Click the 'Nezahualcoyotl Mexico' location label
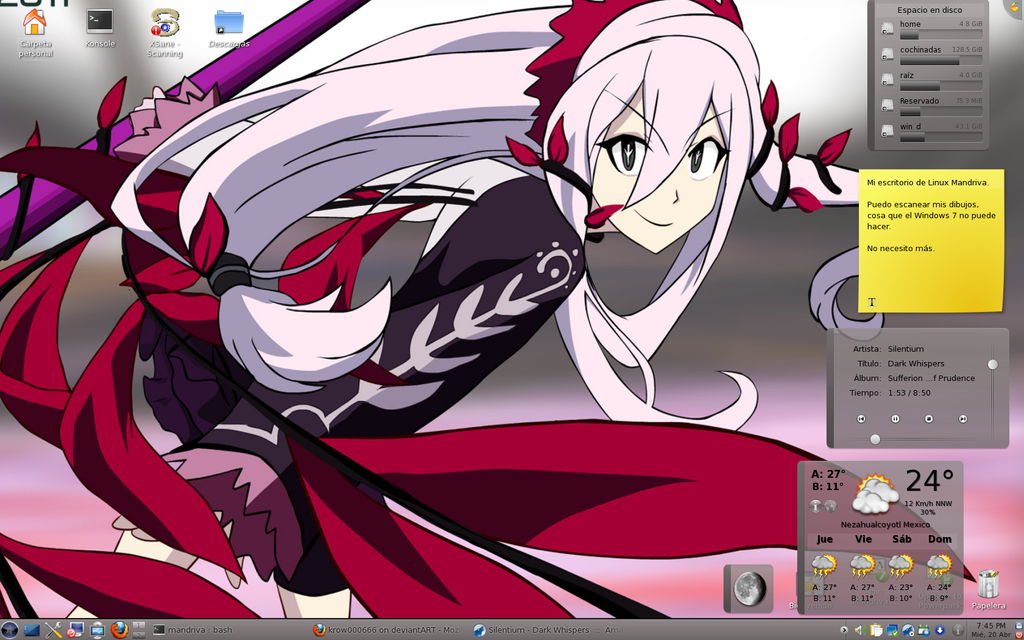Image resolution: width=1024 pixels, height=640 pixels. click(885, 524)
